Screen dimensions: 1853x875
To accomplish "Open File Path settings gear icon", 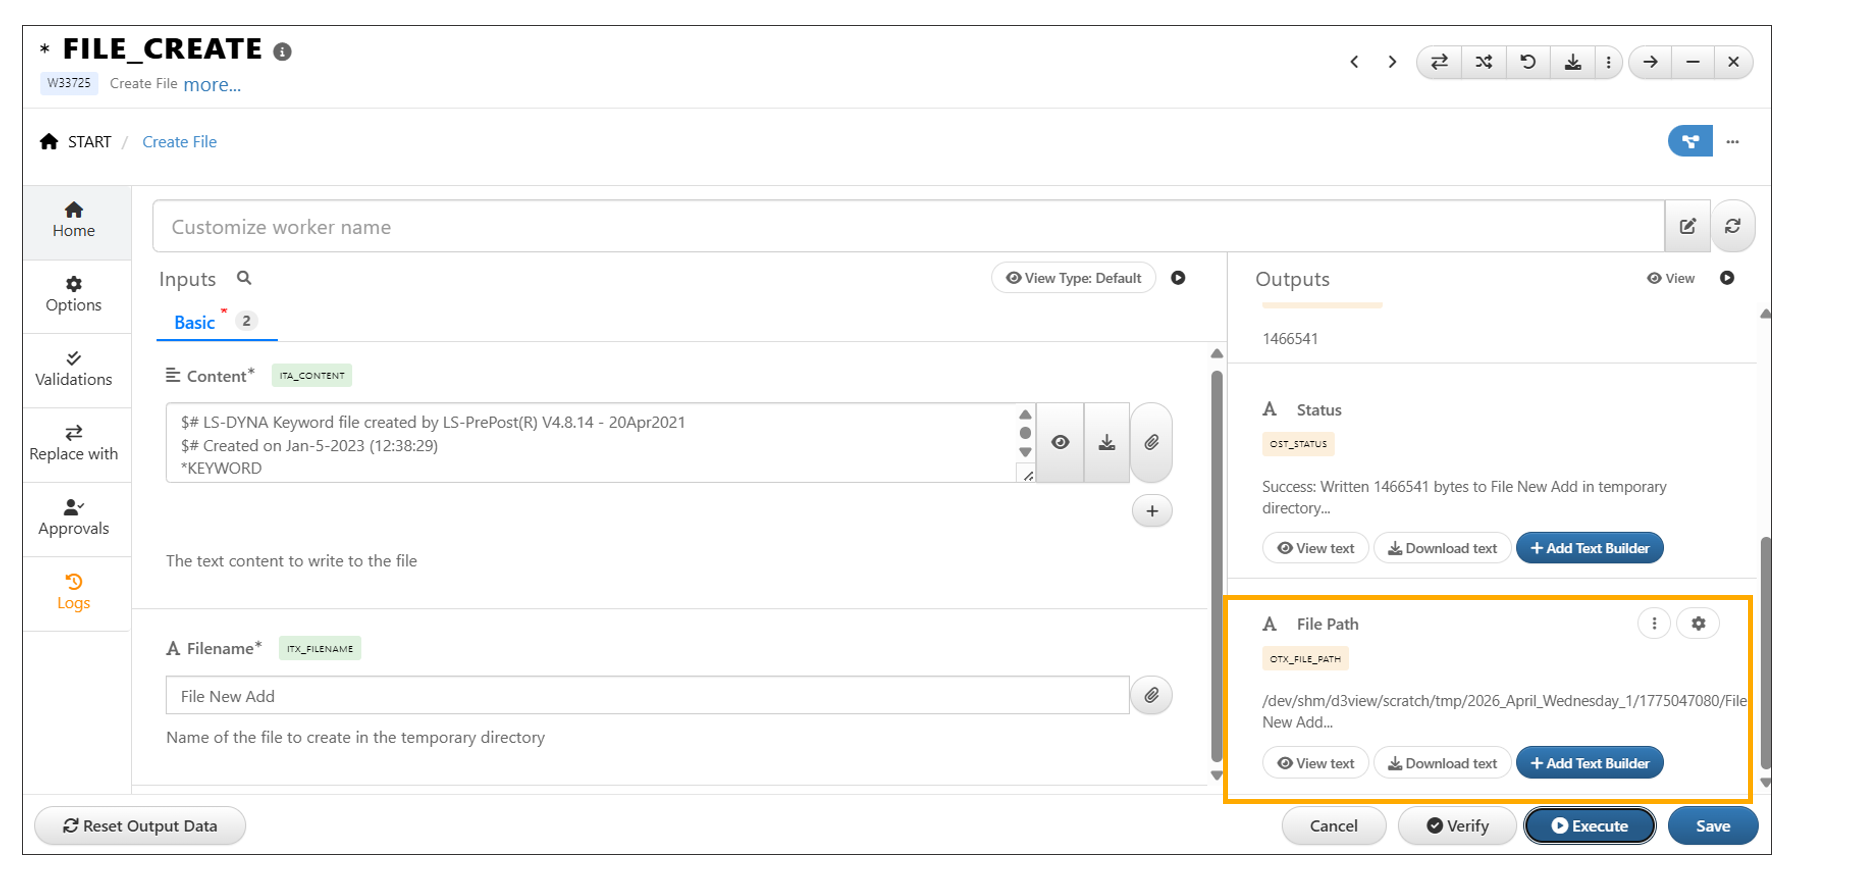I will tap(1698, 623).
